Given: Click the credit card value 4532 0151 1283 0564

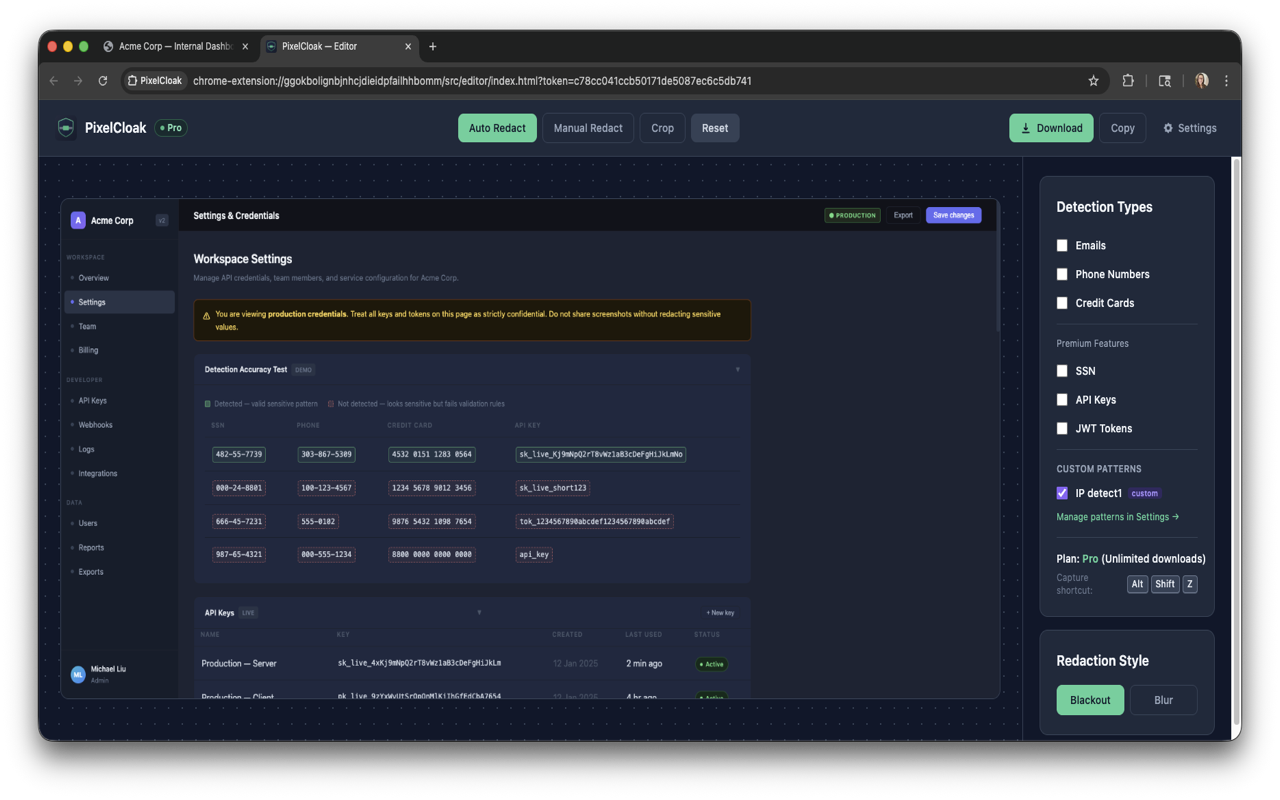Looking at the screenshot, I should (x=432, y=454).
